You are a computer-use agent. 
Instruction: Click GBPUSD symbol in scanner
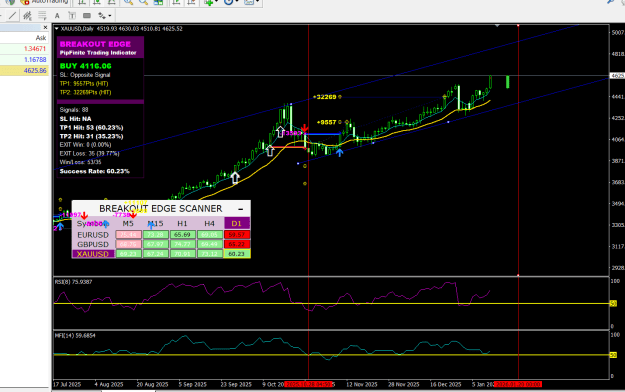point(93,244)
